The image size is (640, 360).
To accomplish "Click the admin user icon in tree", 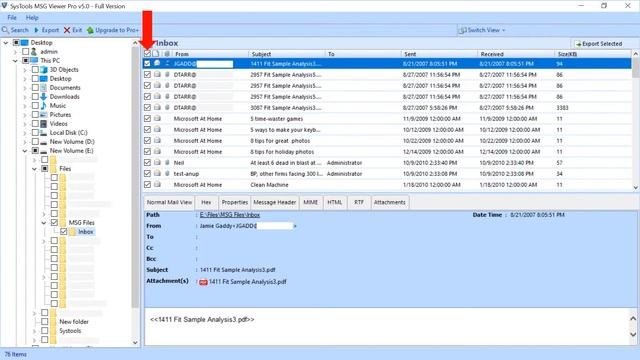I will pos(34,51).
